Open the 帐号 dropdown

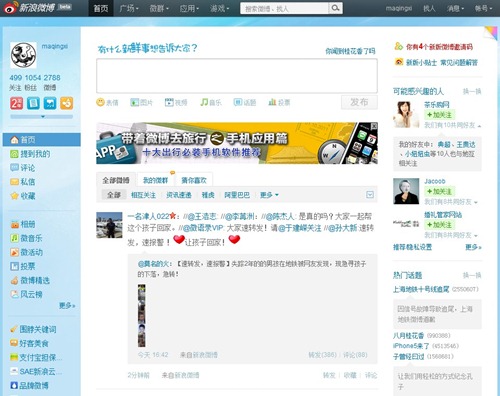483,8
